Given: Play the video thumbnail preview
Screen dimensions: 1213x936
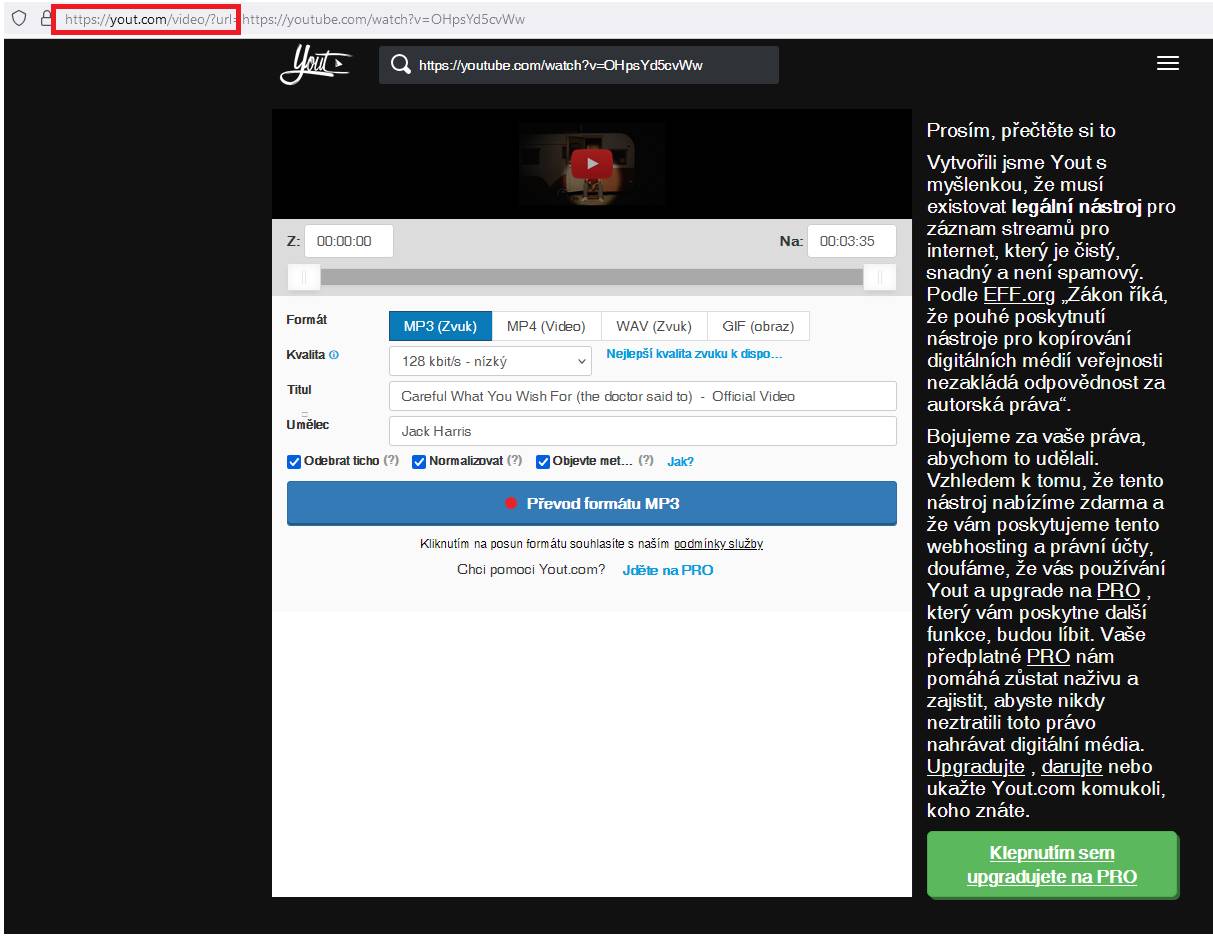Looking at the screenshot, I should (592, 164).
